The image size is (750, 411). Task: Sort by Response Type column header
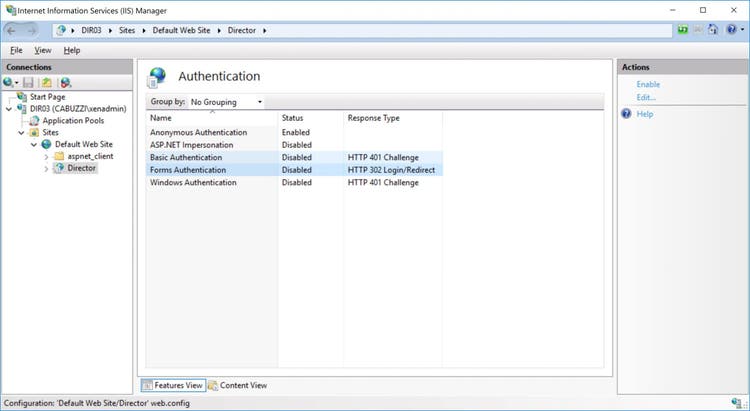click(x=392, y=118)
